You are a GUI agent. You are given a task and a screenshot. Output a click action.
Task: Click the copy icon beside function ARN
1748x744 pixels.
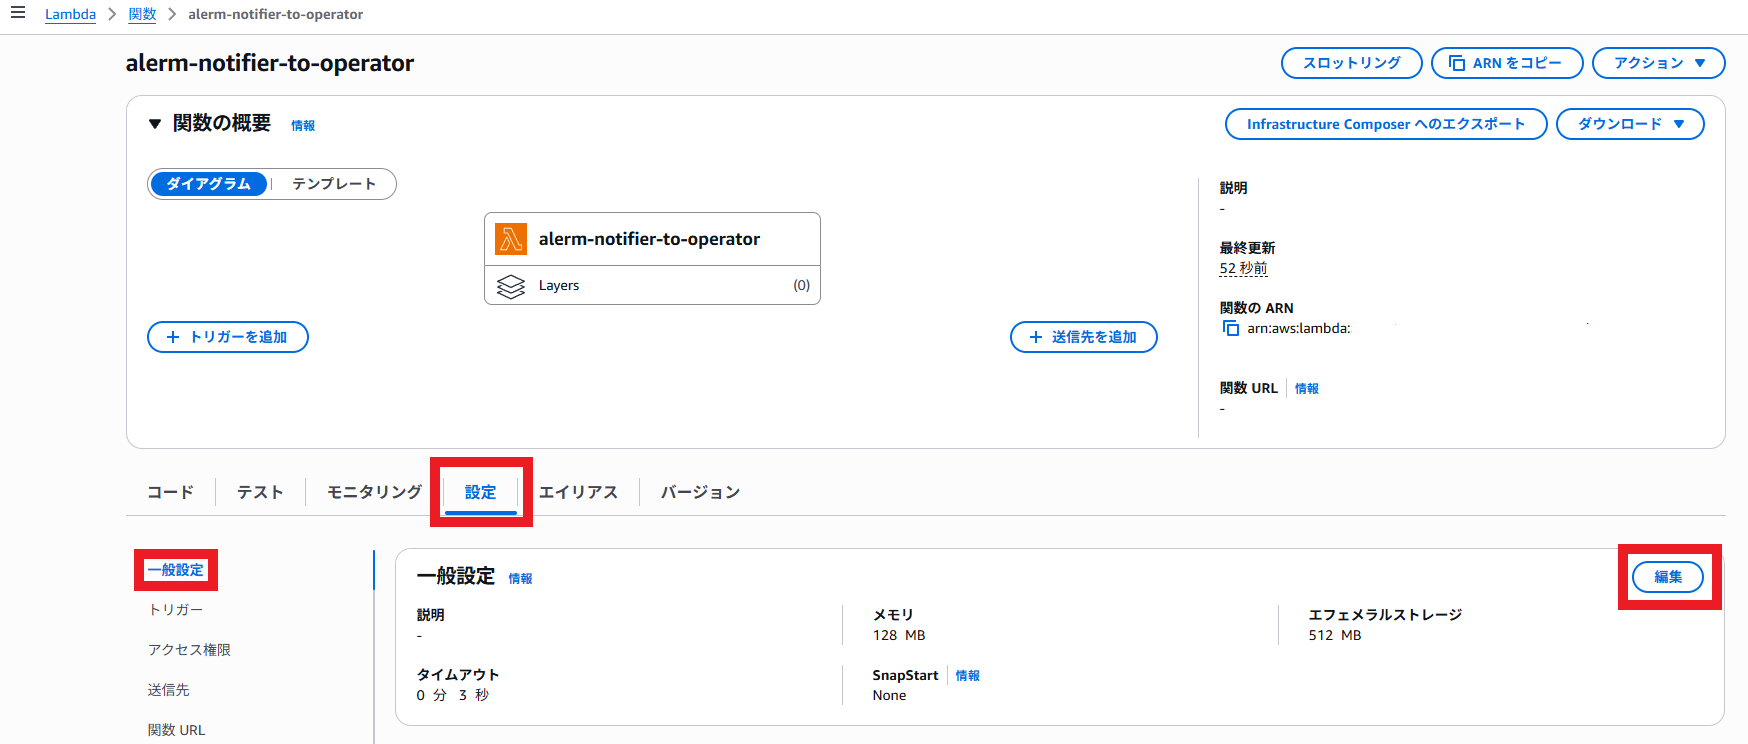[1231, 328]
